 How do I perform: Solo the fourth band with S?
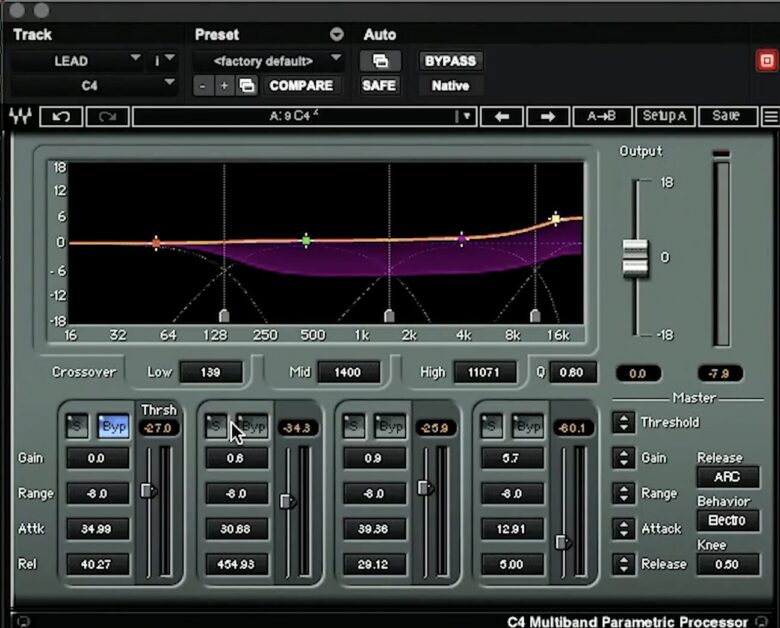491,426
